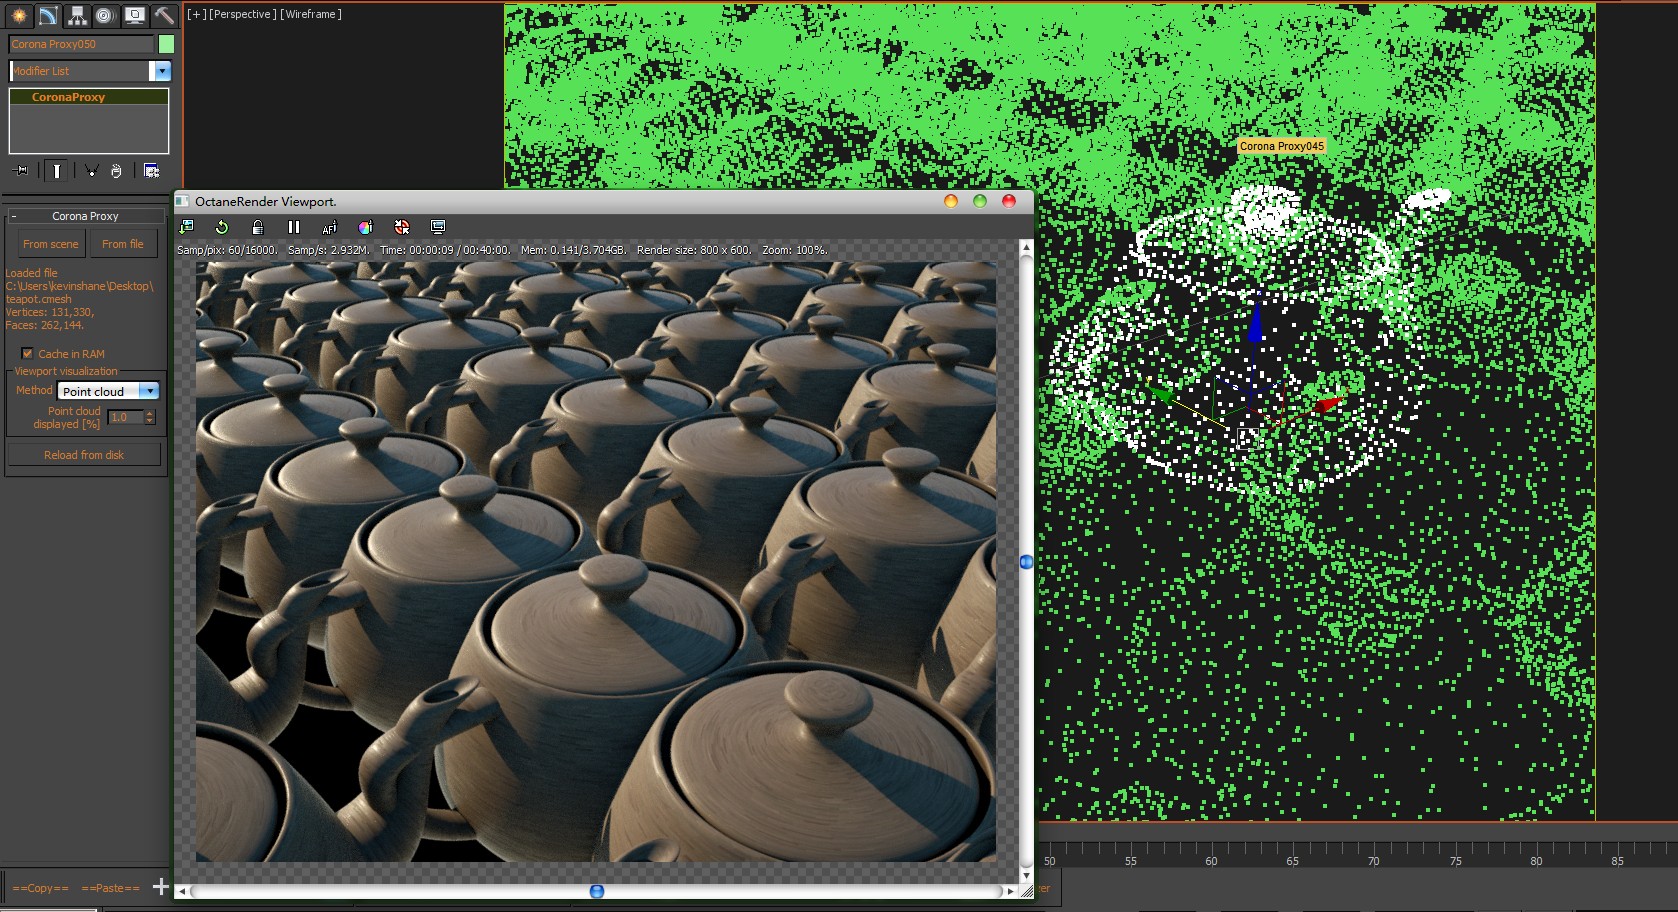Open the Motion panel tab
The height and width of the screenshot is (912, 1678).
pos(105,15)
